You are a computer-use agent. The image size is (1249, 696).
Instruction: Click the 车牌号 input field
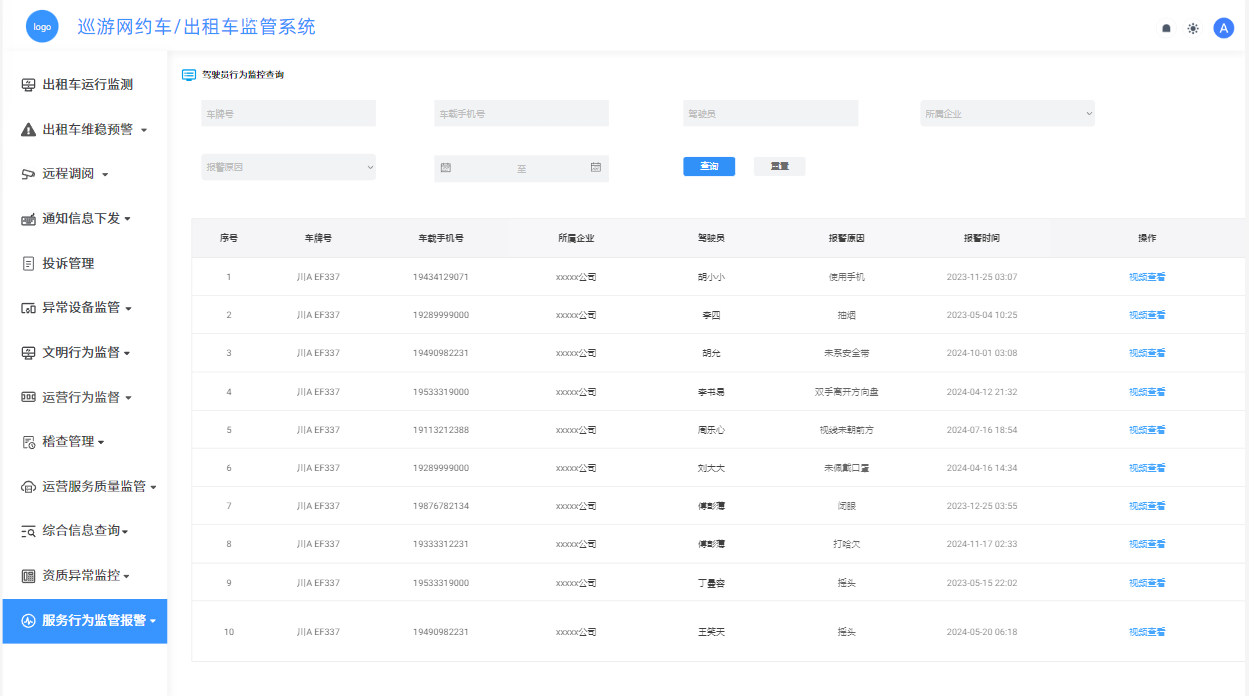click(288, 114)
